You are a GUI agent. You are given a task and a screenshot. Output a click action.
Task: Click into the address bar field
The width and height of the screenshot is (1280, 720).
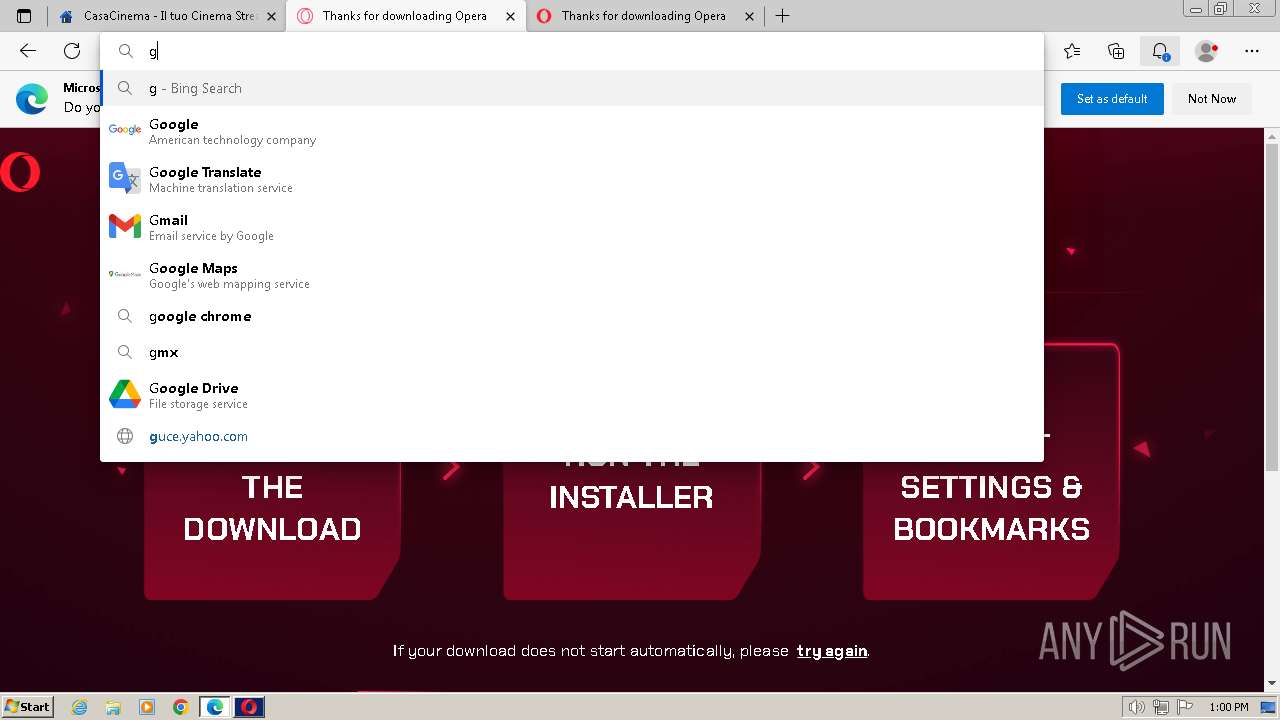(572, 51)
